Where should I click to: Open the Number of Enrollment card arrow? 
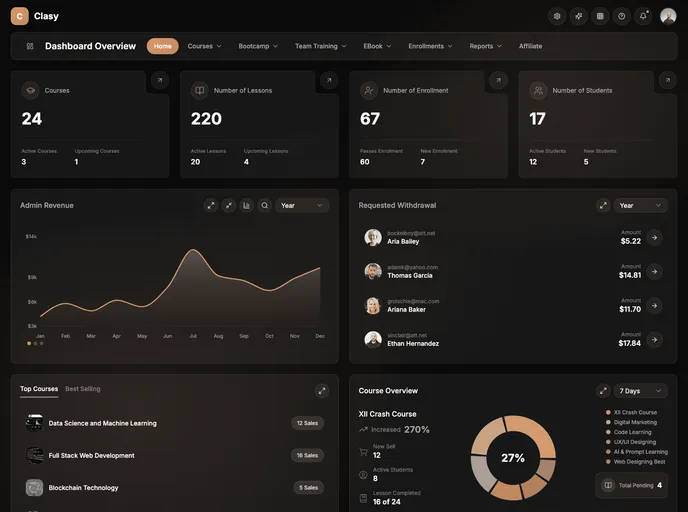pyautogui.click(x=498, y=80)
